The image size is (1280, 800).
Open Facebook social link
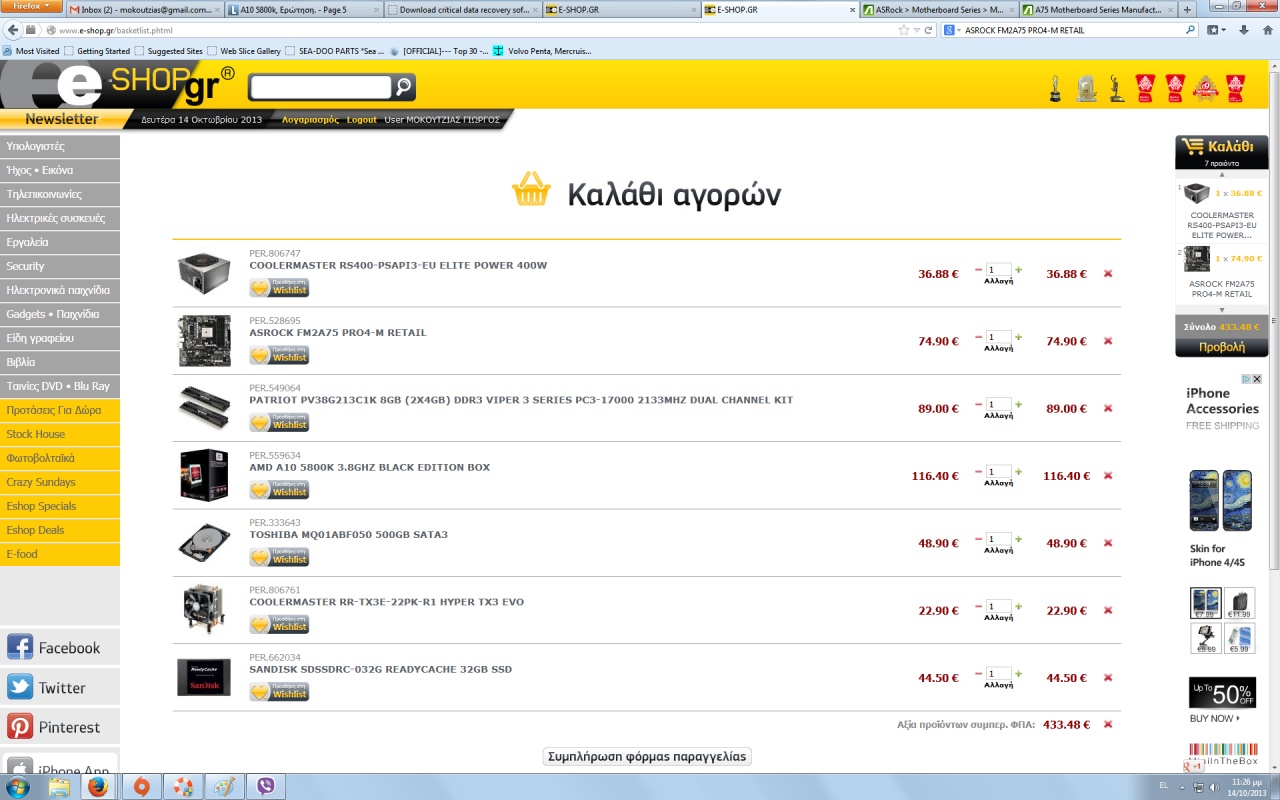click(x=60, y=648)
